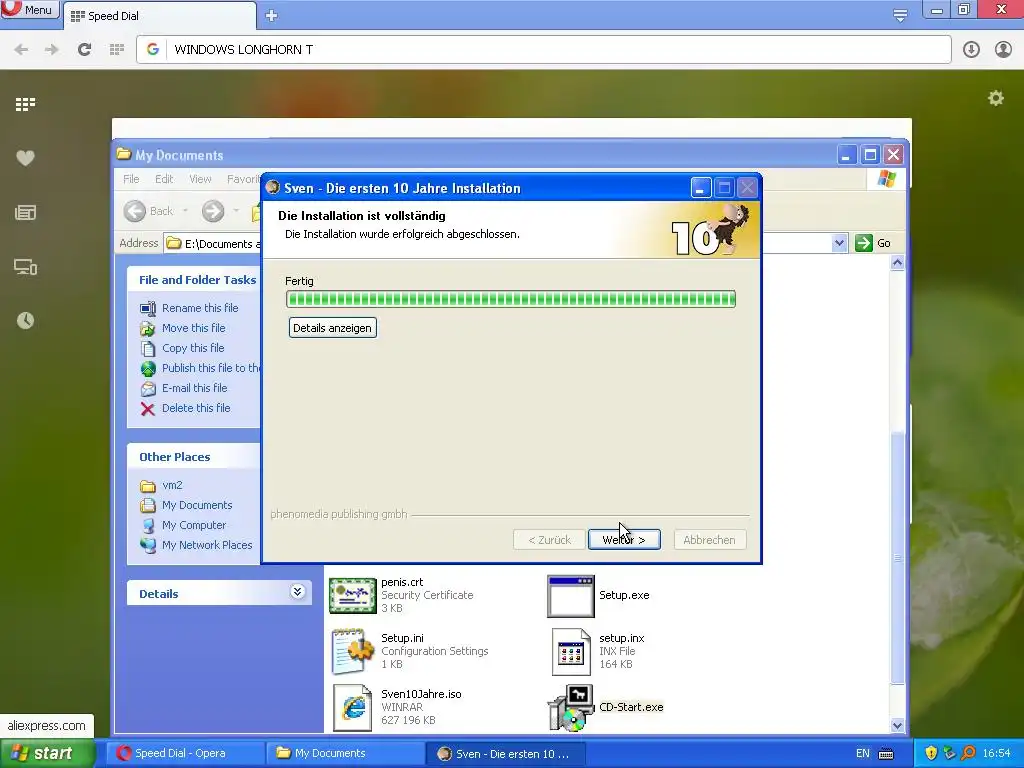1024x768 pixels.
Task: Click the Go button in Explorer
Action: click(873, 243)
